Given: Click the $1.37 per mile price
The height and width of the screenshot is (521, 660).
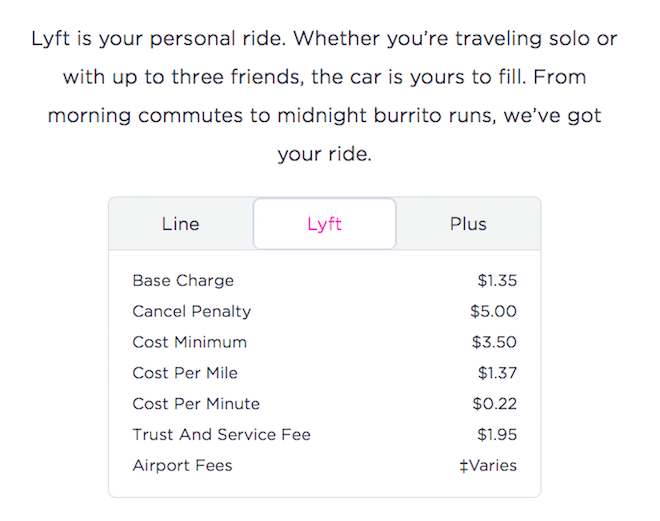Looking at the screenshot, I should [x=497, y=373].
